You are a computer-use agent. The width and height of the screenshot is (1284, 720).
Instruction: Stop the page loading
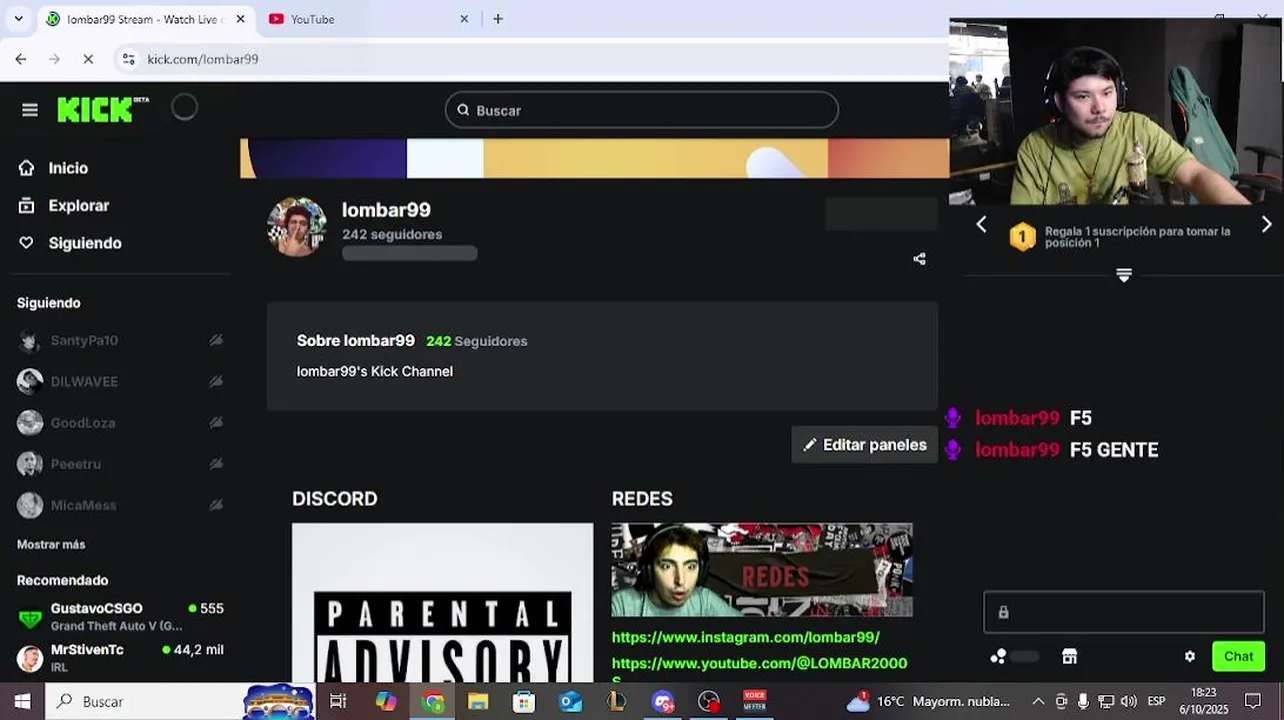(88, 59)
